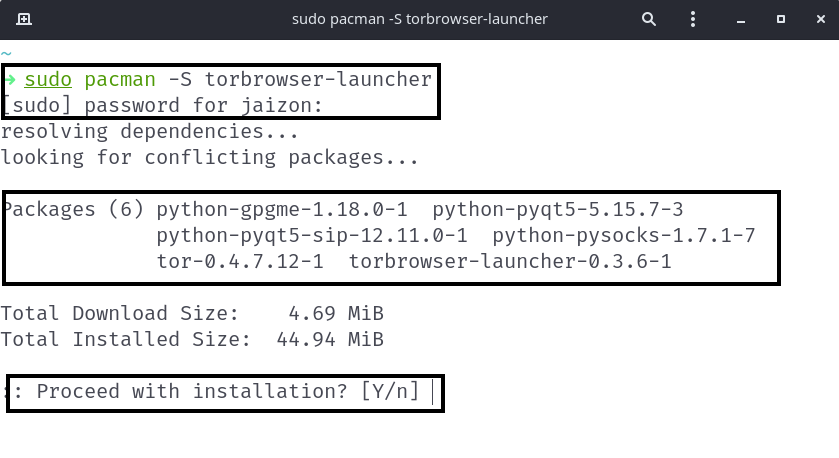Click the green prompt arrow
The width and height of the screenshot is (839, 458).
[9, 79]
